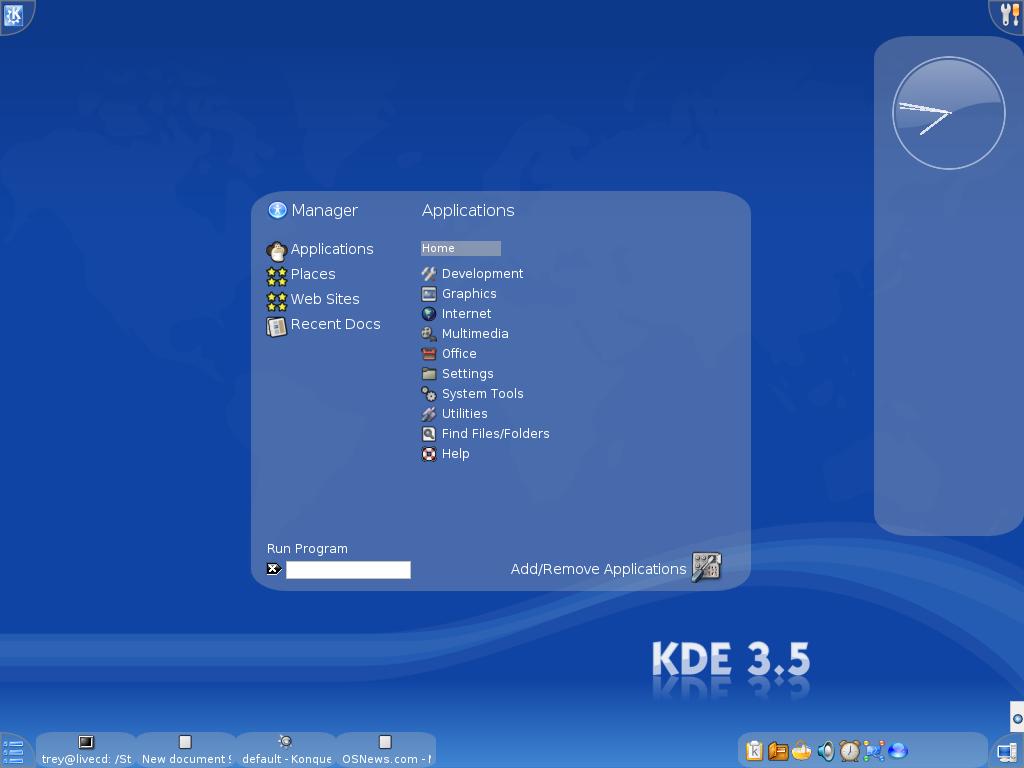The width and height of the screenshot is (1024, 768).
Task: Open the Places category
Action: click(313, 274)
